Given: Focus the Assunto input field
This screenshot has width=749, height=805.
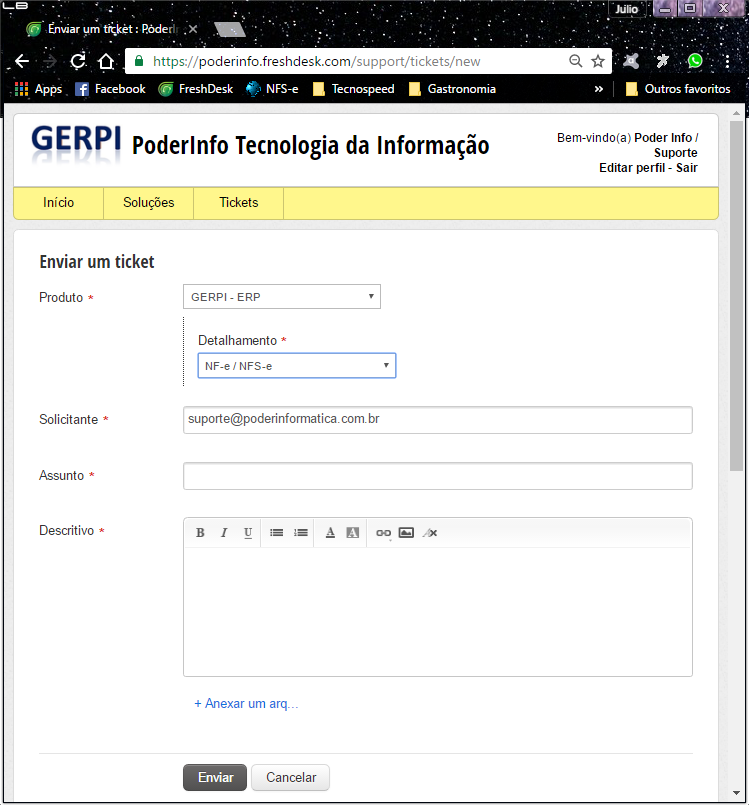Looking at the screenshot, I should click(x=438, y=476).
